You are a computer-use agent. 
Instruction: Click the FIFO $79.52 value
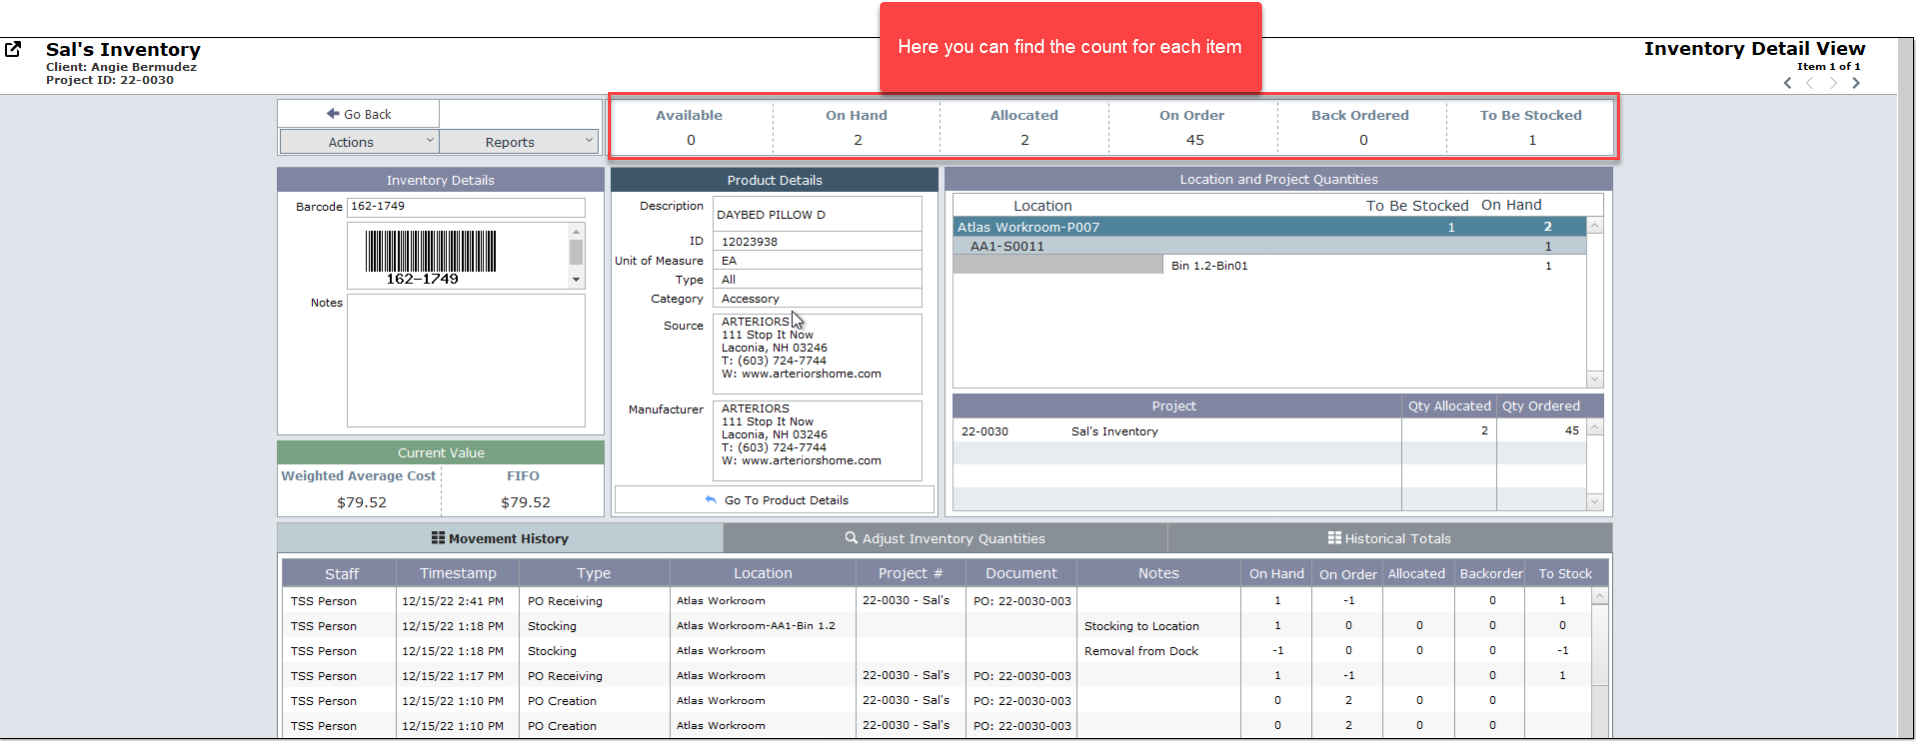click(x=526, y=502)
